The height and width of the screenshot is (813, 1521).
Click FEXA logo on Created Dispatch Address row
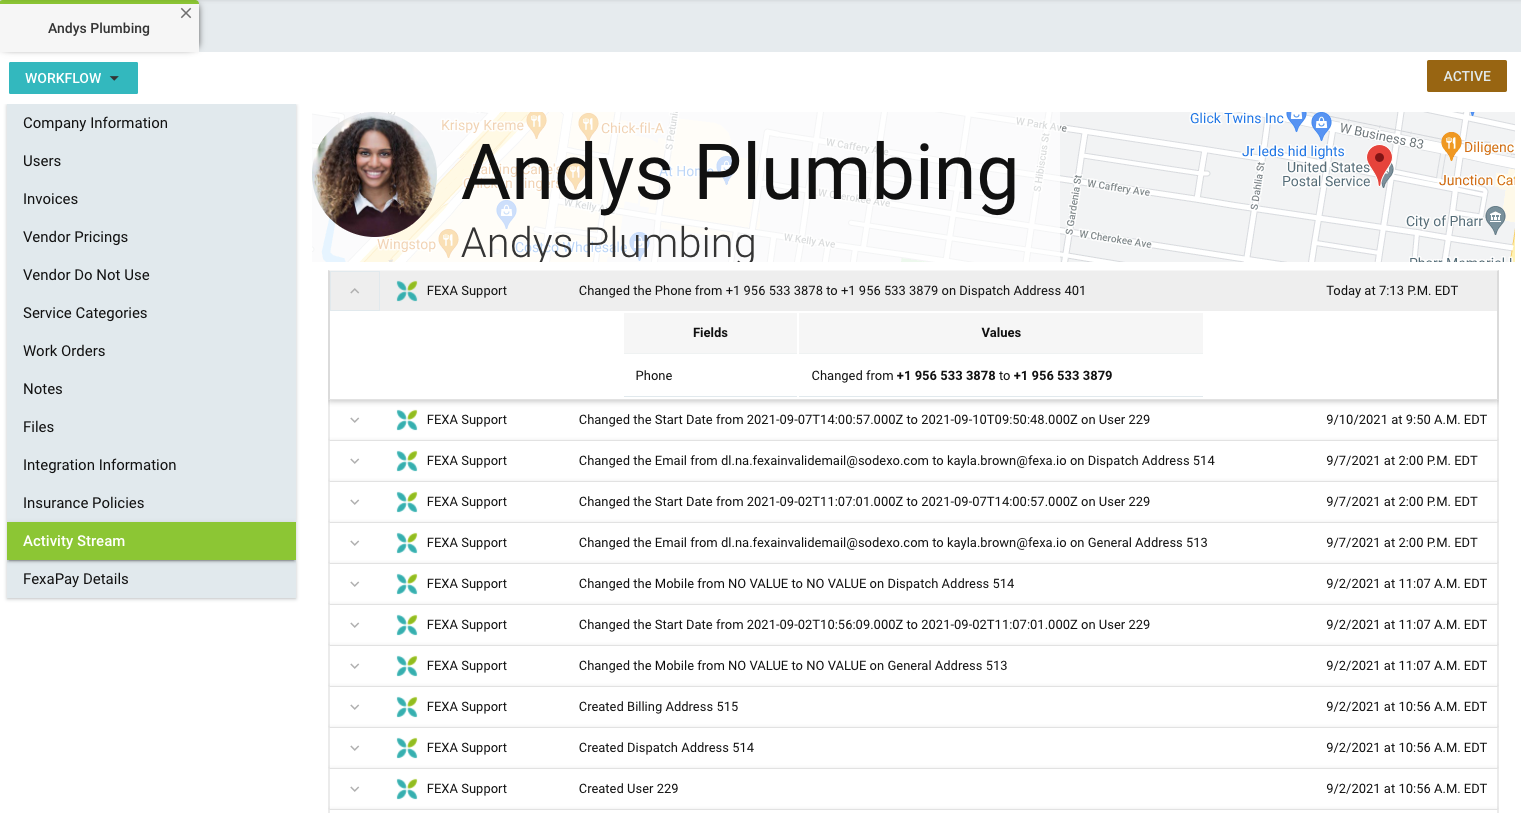click(407, 748)
